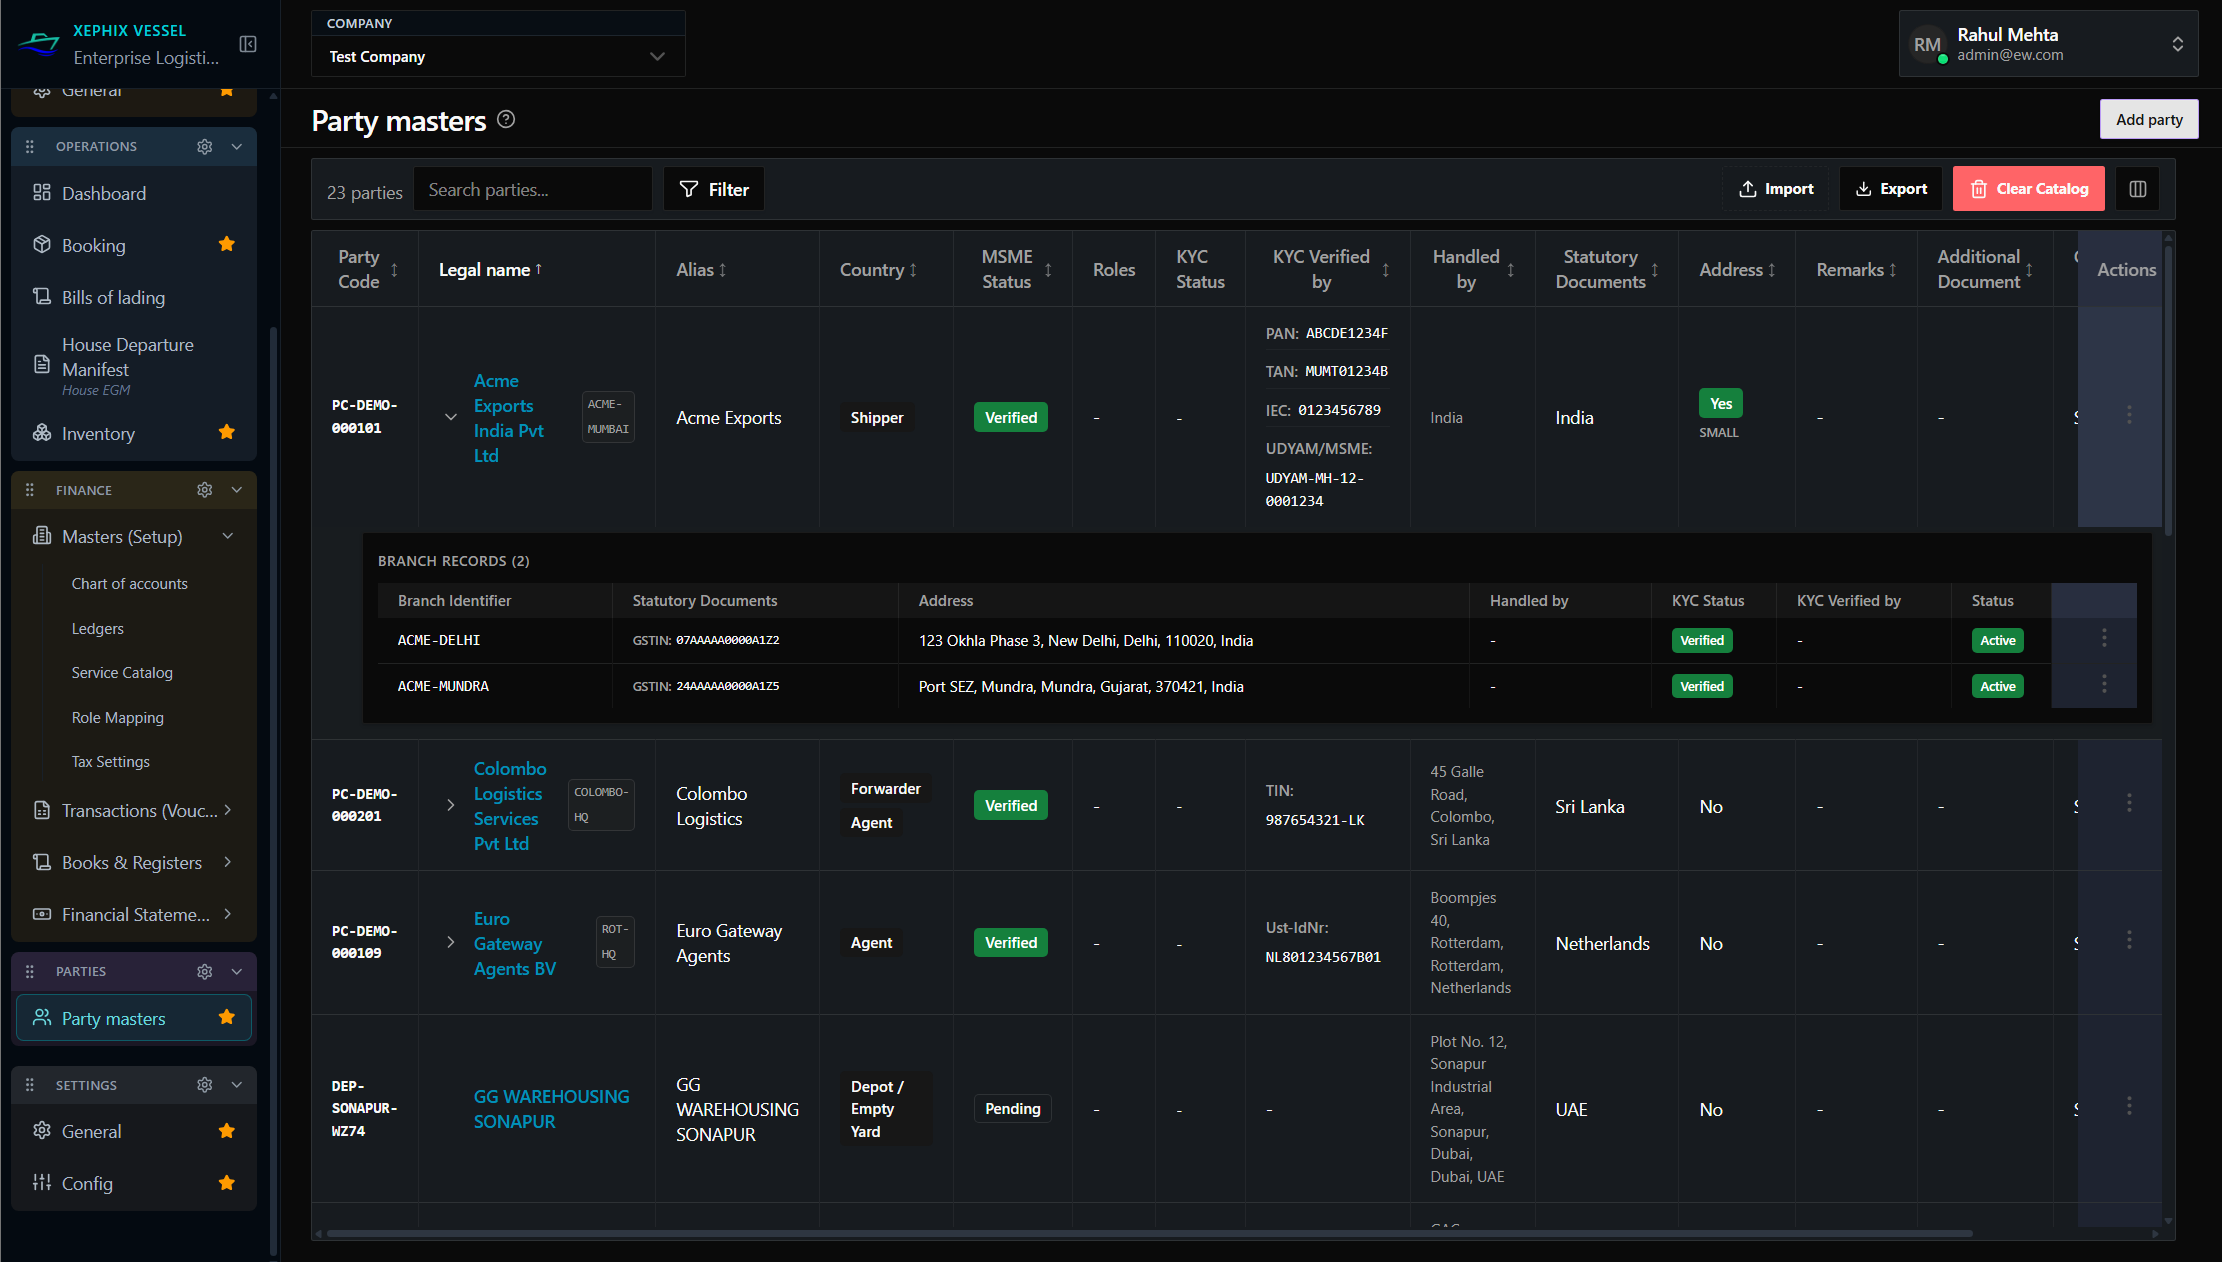Collapse the sidebar panel icon
This screenshot has height=1262, width=2222.
[248, 44]
